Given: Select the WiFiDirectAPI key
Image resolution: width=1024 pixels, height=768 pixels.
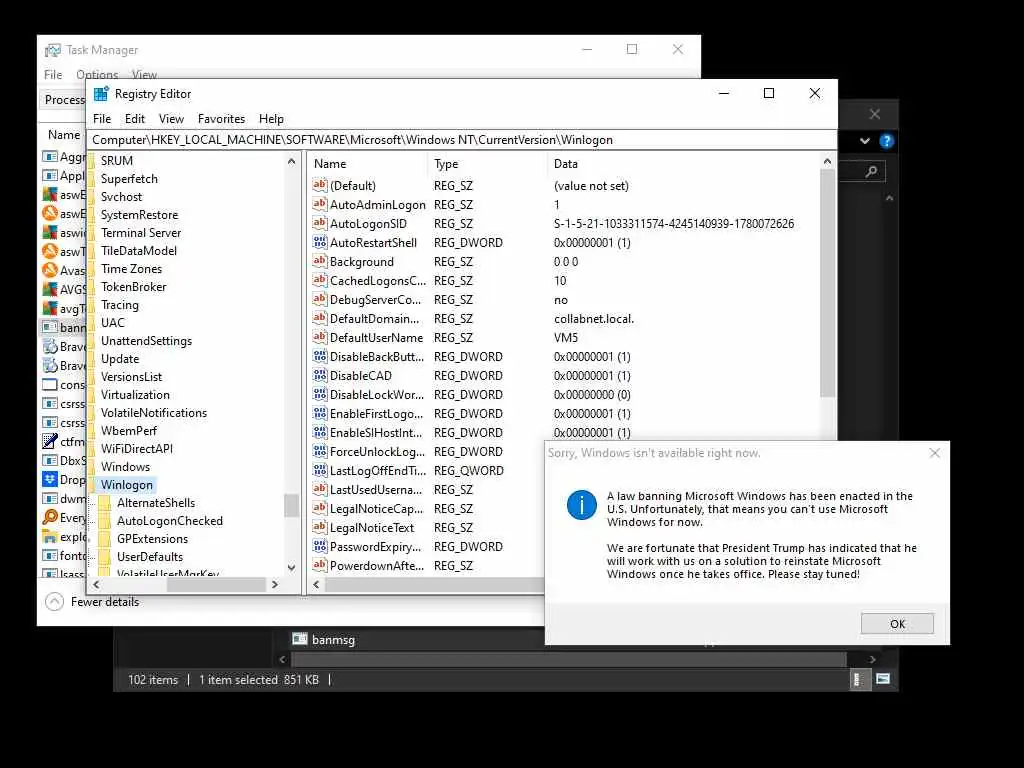Looking at the screenshot, I should (136, 449).
